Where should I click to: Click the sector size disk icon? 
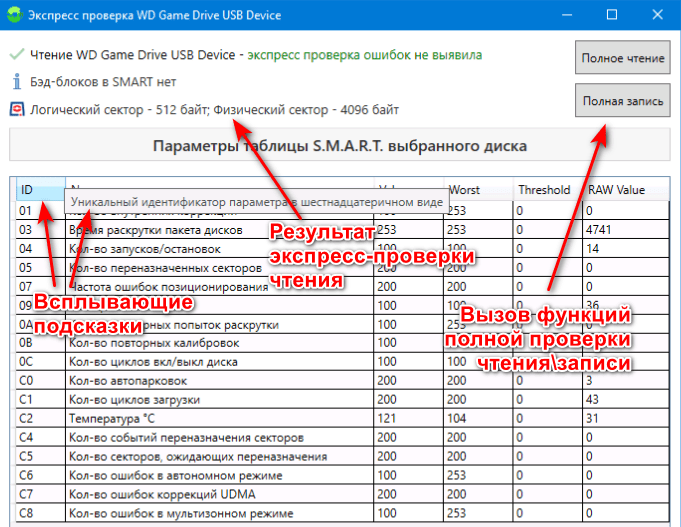coord(17,109)
